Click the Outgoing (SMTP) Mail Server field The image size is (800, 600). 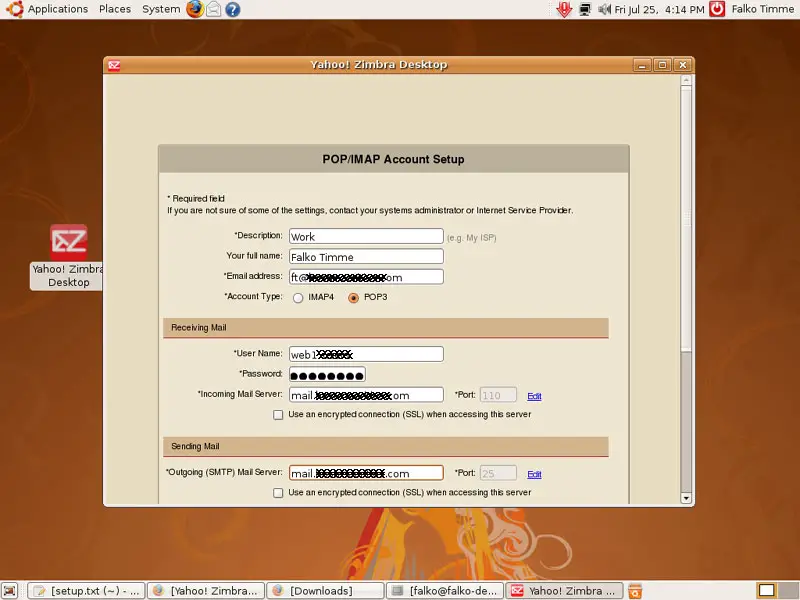click(x=366, y=473)
